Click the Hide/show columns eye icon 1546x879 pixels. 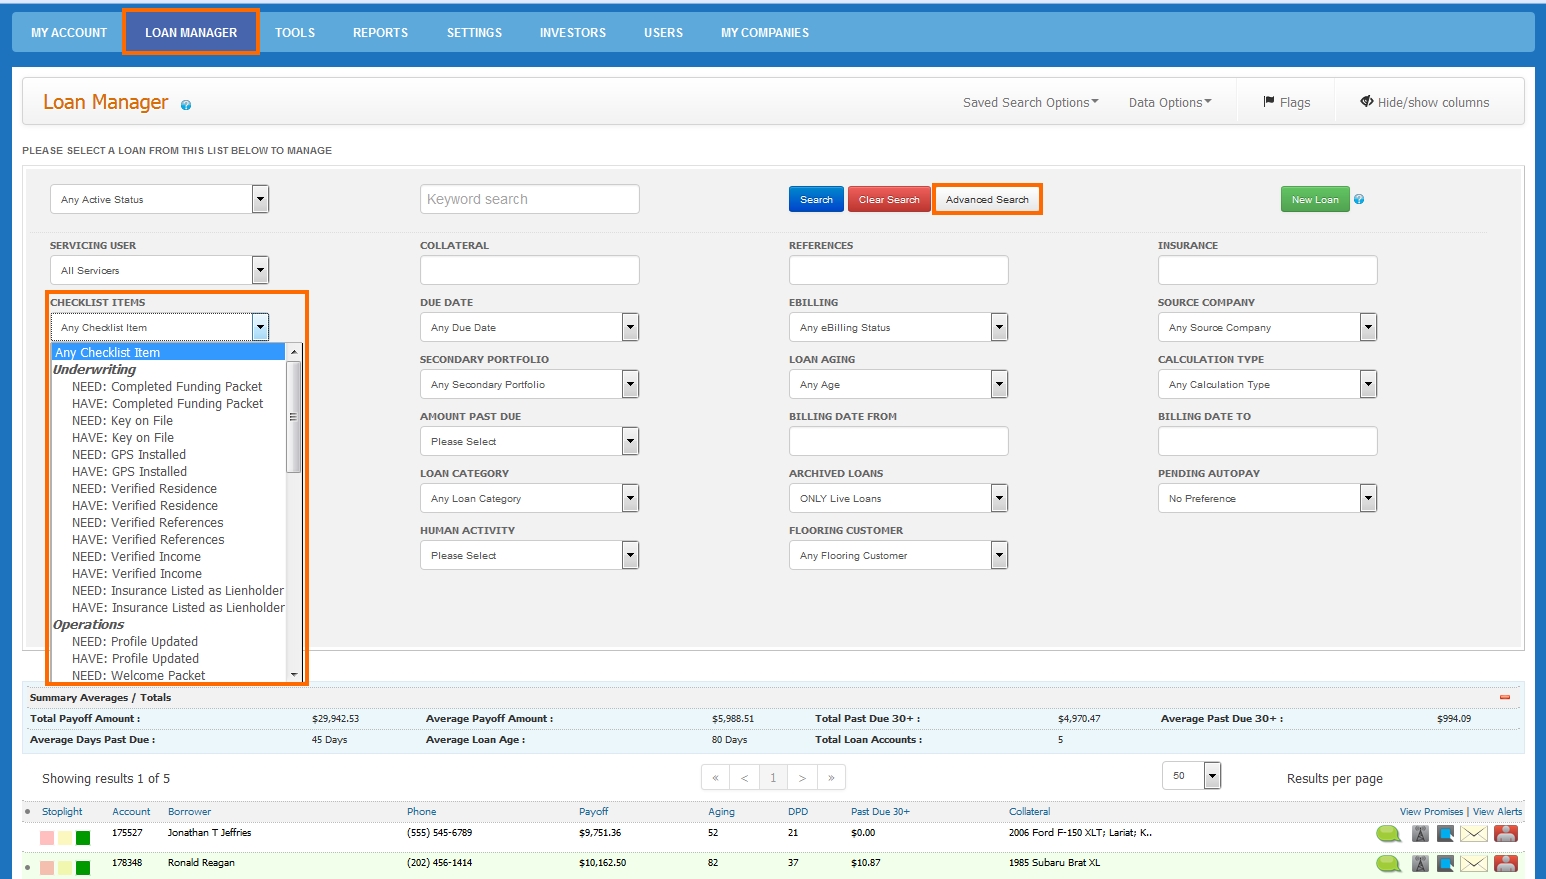pos(1367,102)
